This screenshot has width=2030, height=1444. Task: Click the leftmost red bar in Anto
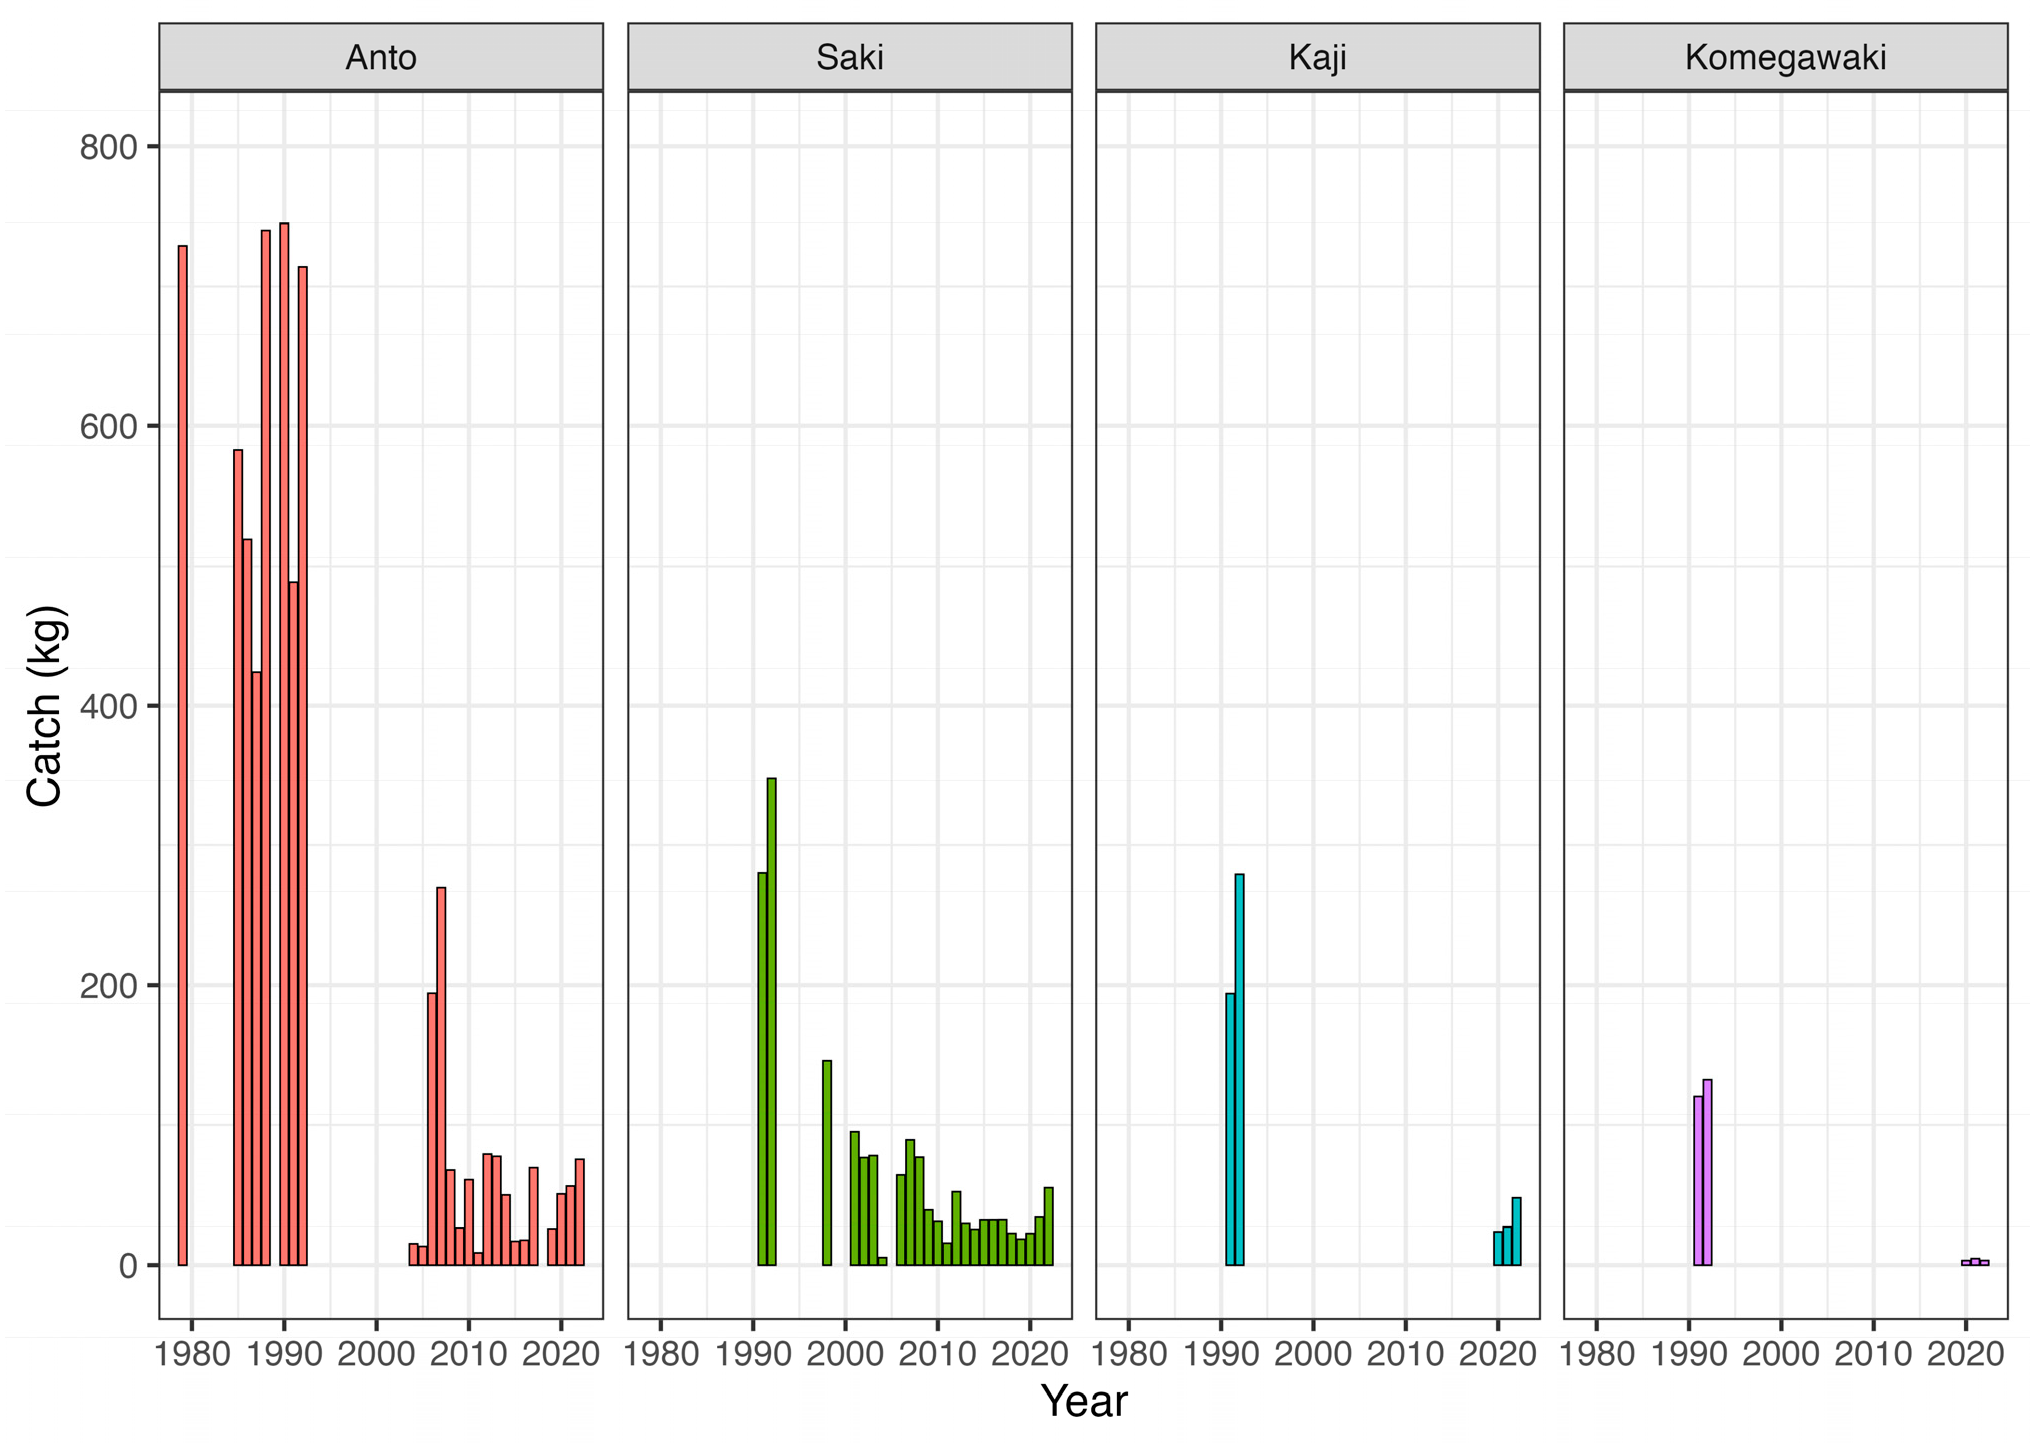tap(183, 755)
